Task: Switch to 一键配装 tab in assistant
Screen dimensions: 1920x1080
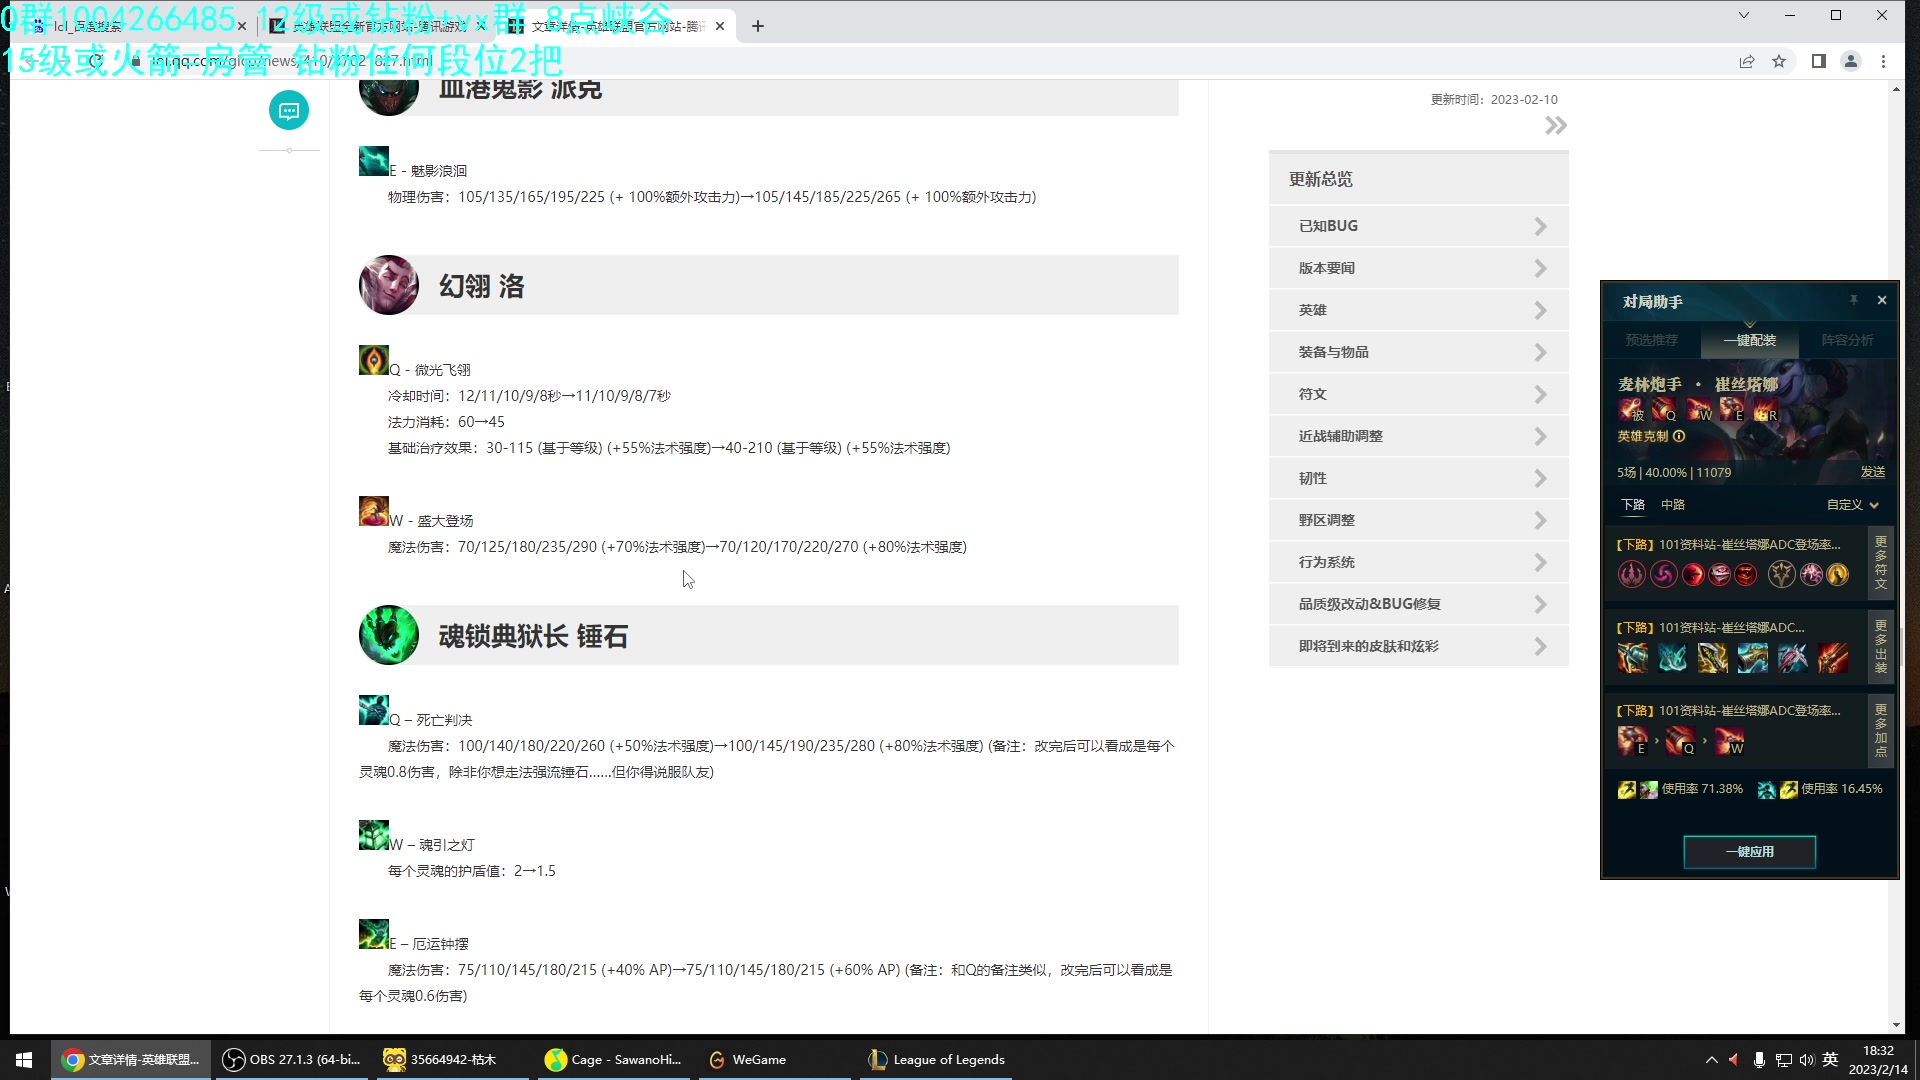Action: click(1750, 340)
